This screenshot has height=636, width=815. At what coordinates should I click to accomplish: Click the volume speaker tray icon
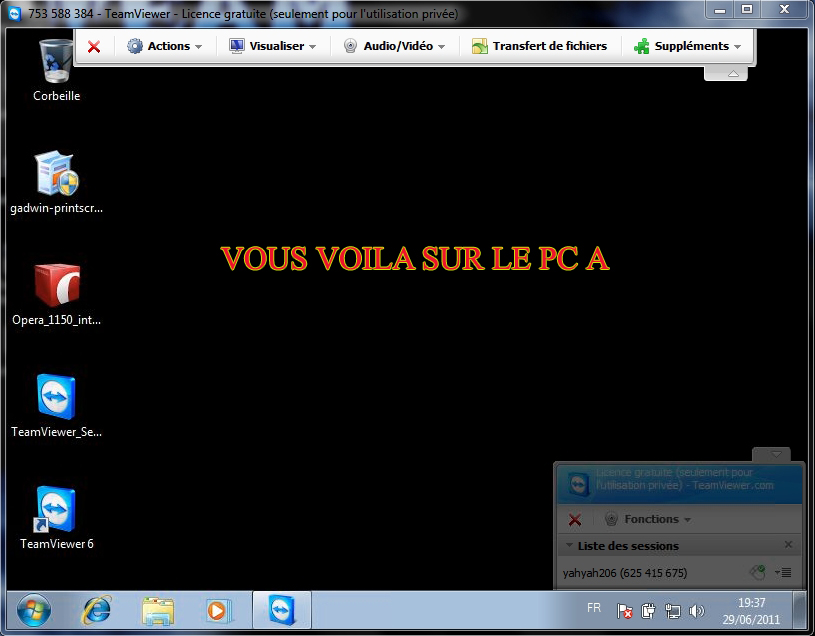pos(696,611)
